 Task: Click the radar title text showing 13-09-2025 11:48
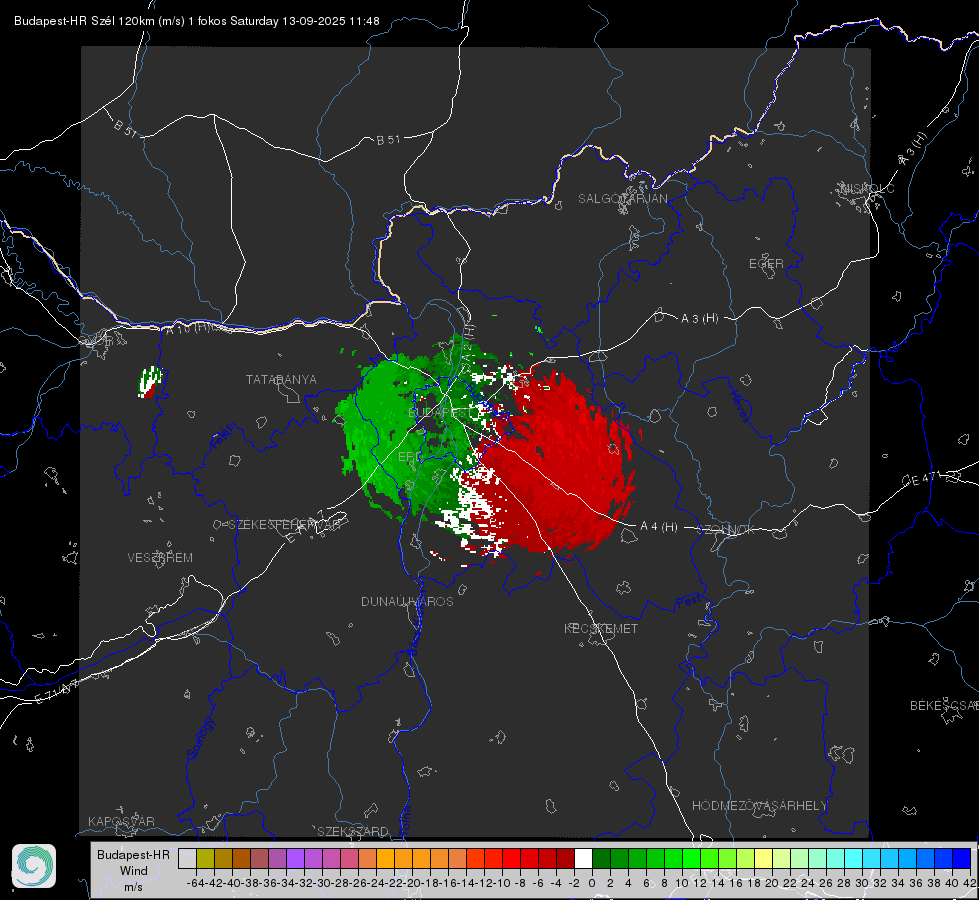(x=197, y=21)
